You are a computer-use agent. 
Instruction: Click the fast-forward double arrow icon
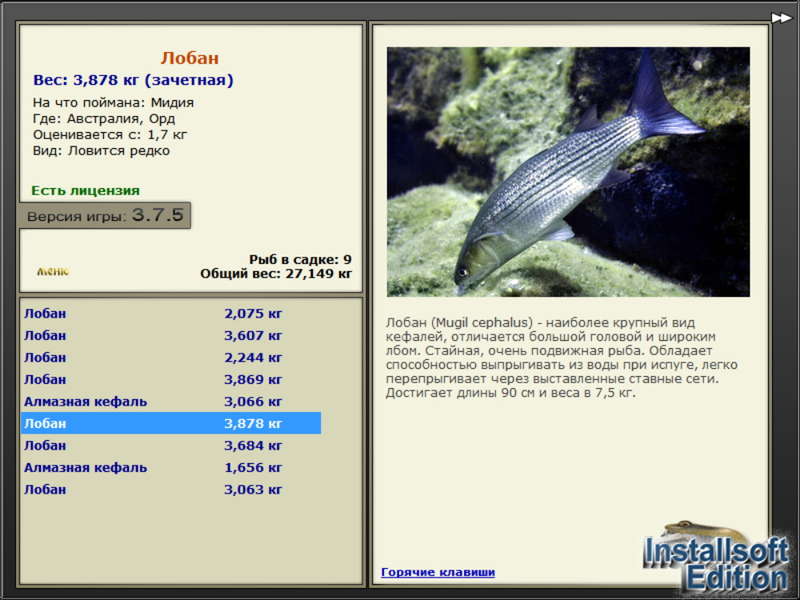coord(781,18)
